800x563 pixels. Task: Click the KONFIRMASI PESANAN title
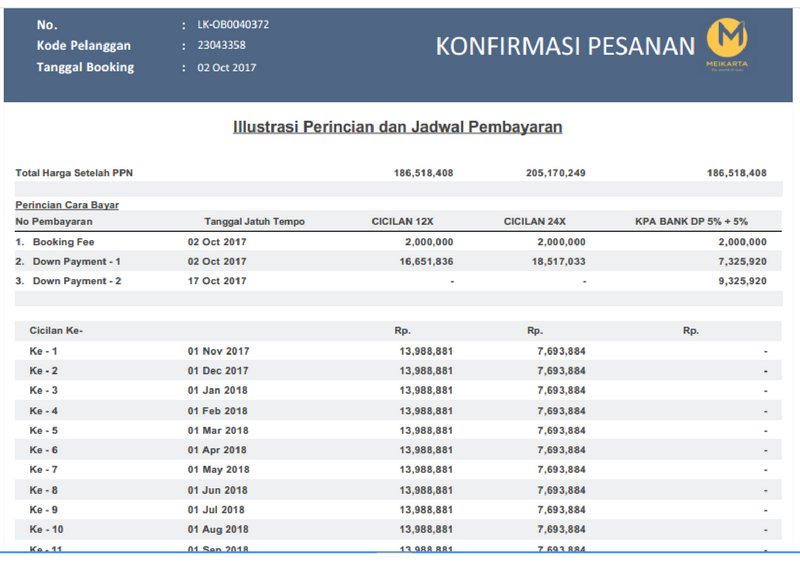(565, 46)
